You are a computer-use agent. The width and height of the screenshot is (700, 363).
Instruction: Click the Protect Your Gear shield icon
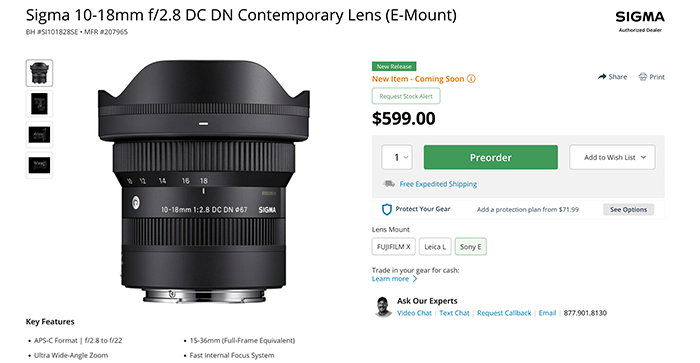click(387, 209)
